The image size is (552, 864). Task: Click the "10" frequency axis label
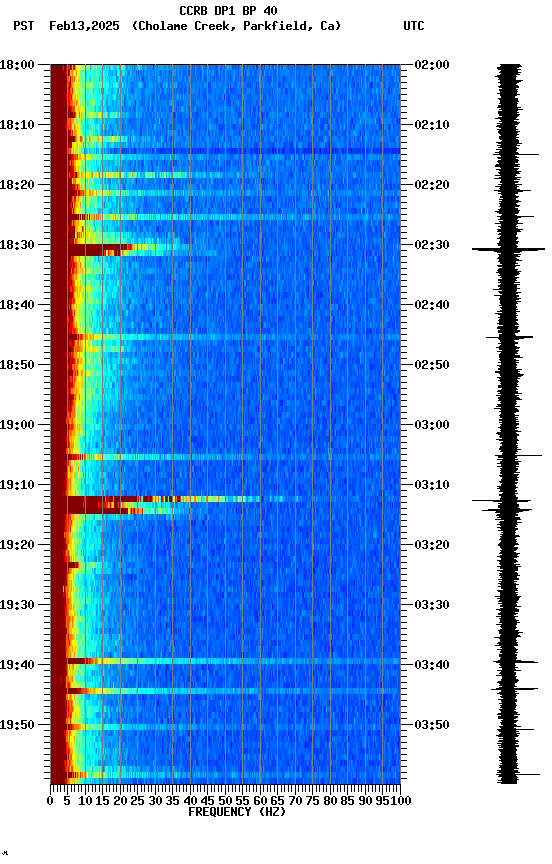click(x=85, y=801)
